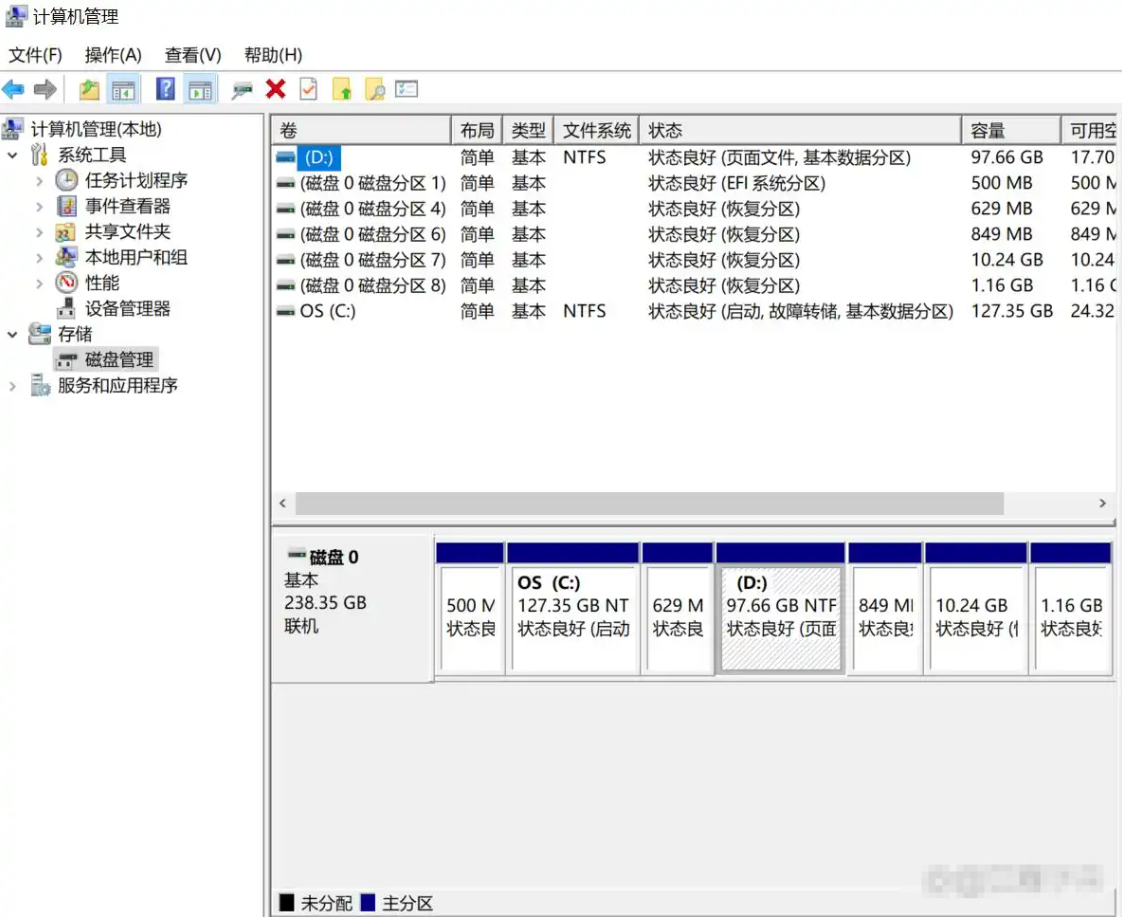Expand the 服务和应用程序 tree node
Screen dimensions: 1122x917
click(x=11, y=385)
